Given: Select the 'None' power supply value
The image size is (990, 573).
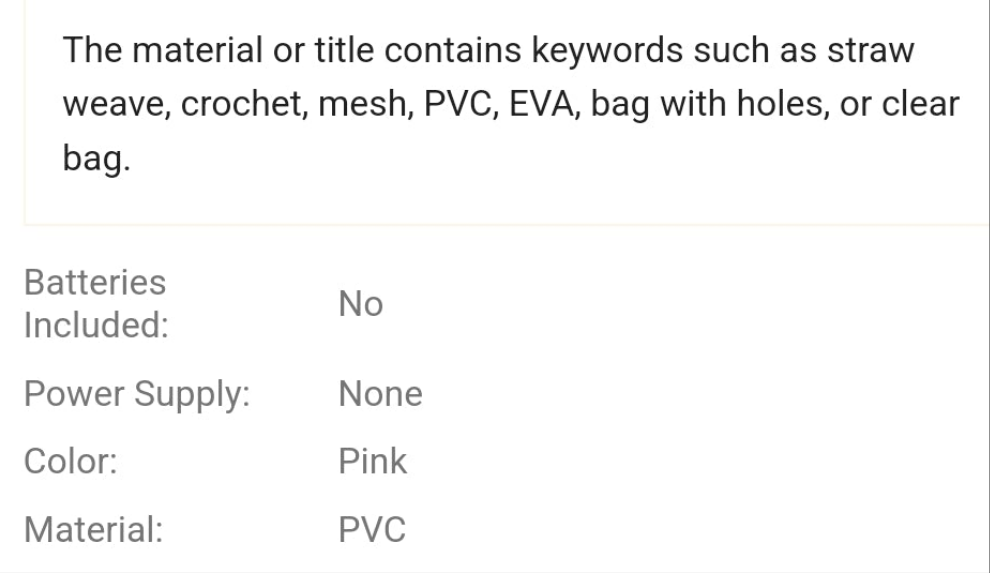Looking at the screenshot, I should pyautogui.click(x=380, y=394).
